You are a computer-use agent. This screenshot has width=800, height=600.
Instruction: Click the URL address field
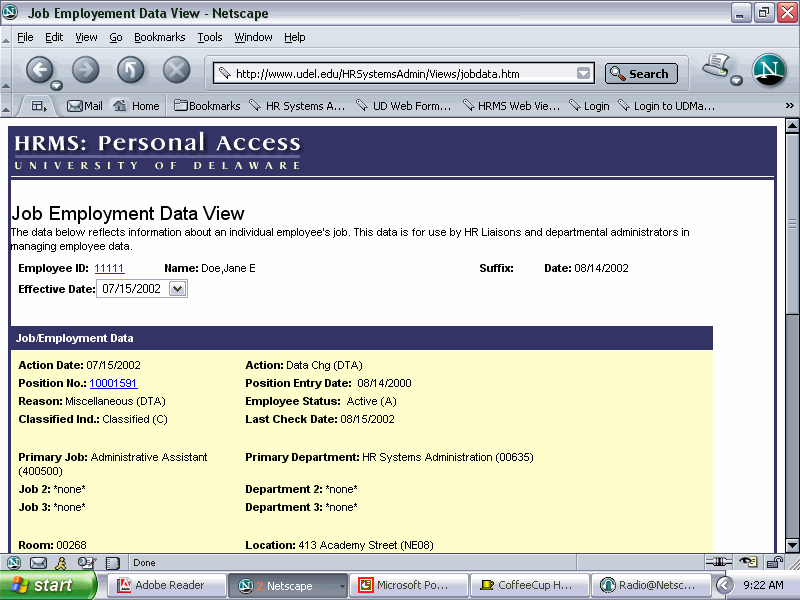[x=400, y=73]
